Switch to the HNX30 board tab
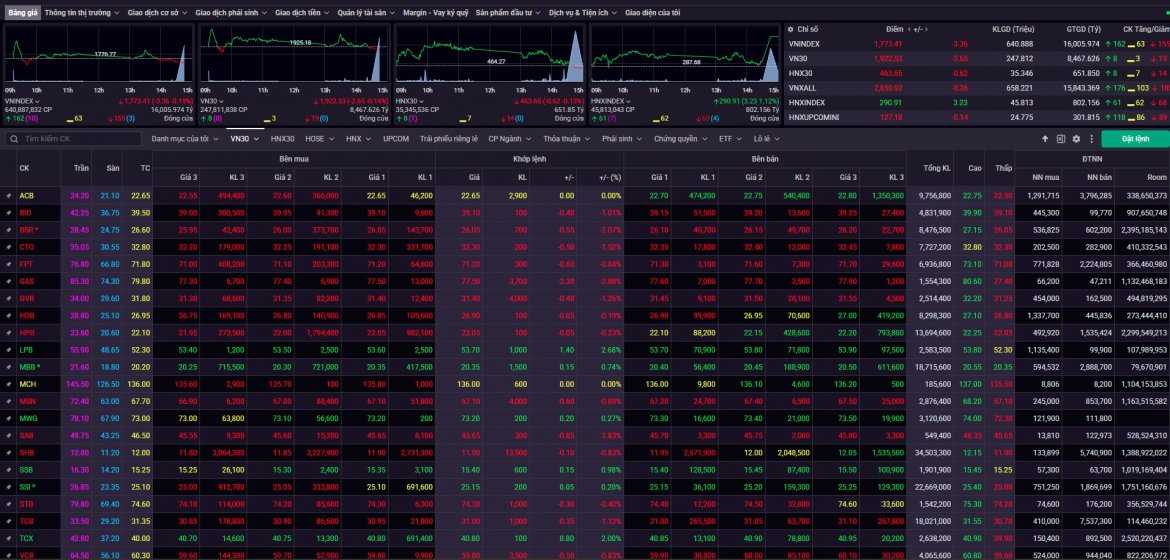This screenshot has height=560, width=1170. [282, 139]
